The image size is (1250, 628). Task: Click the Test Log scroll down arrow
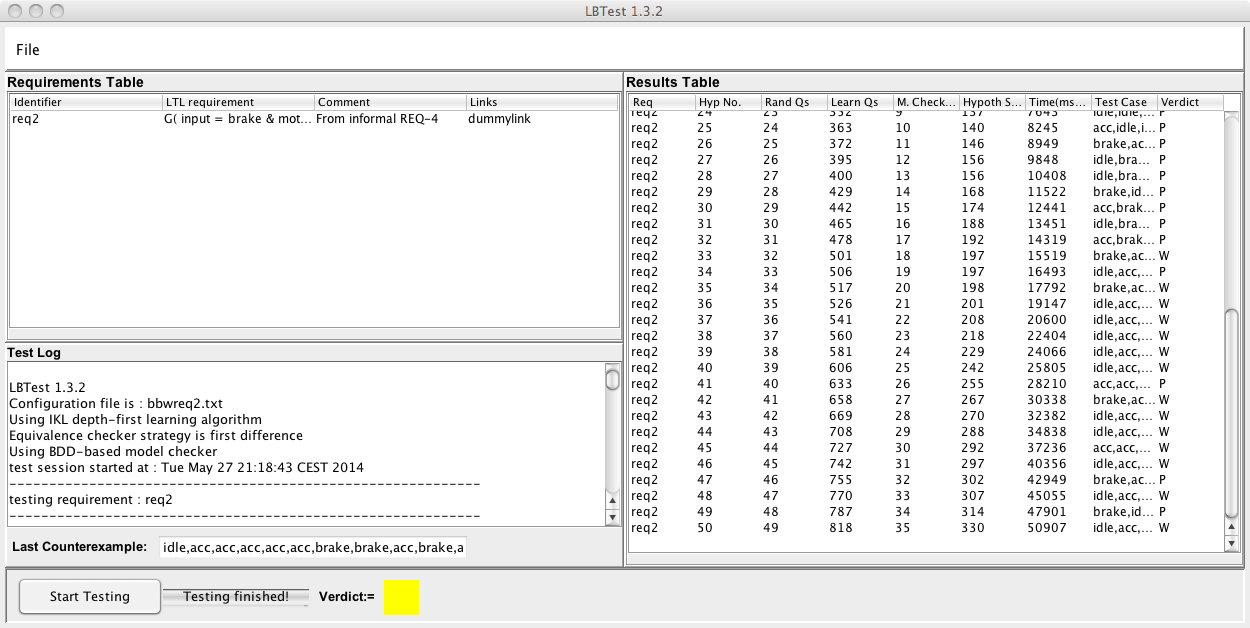[x=613, y=517]
